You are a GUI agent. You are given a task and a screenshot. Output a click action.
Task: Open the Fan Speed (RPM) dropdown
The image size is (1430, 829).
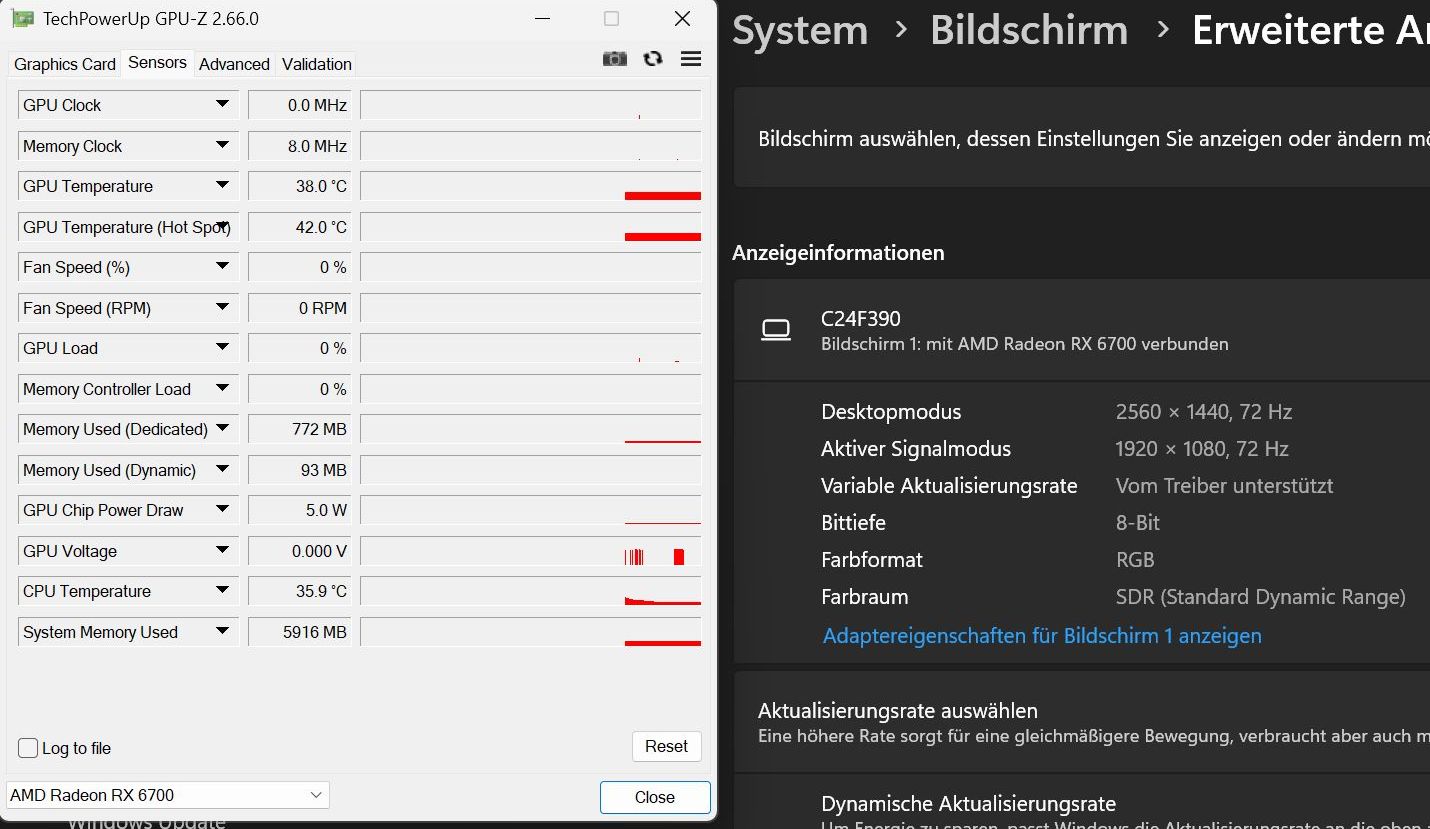point(222,308)
